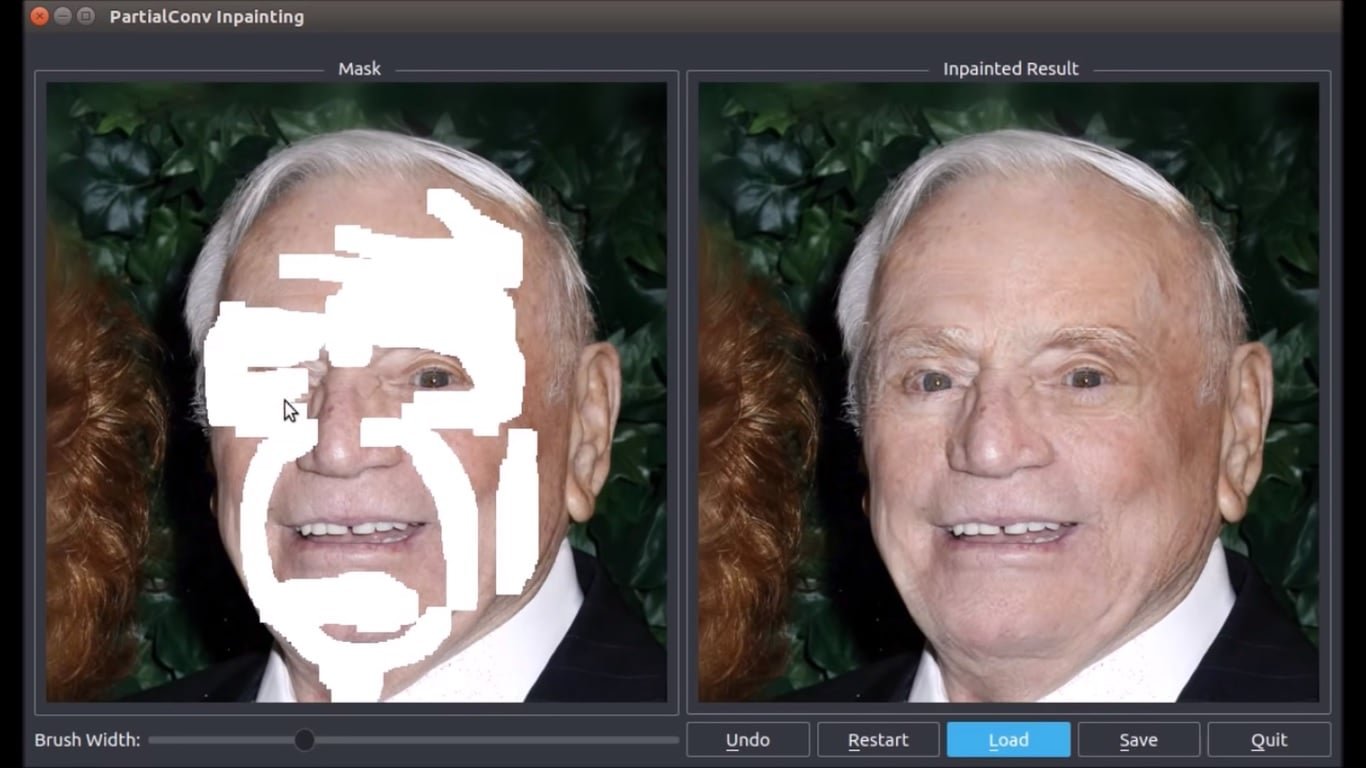
Task: Minimize the PartialConv Inpainting window
Action: tap(62, 16)
